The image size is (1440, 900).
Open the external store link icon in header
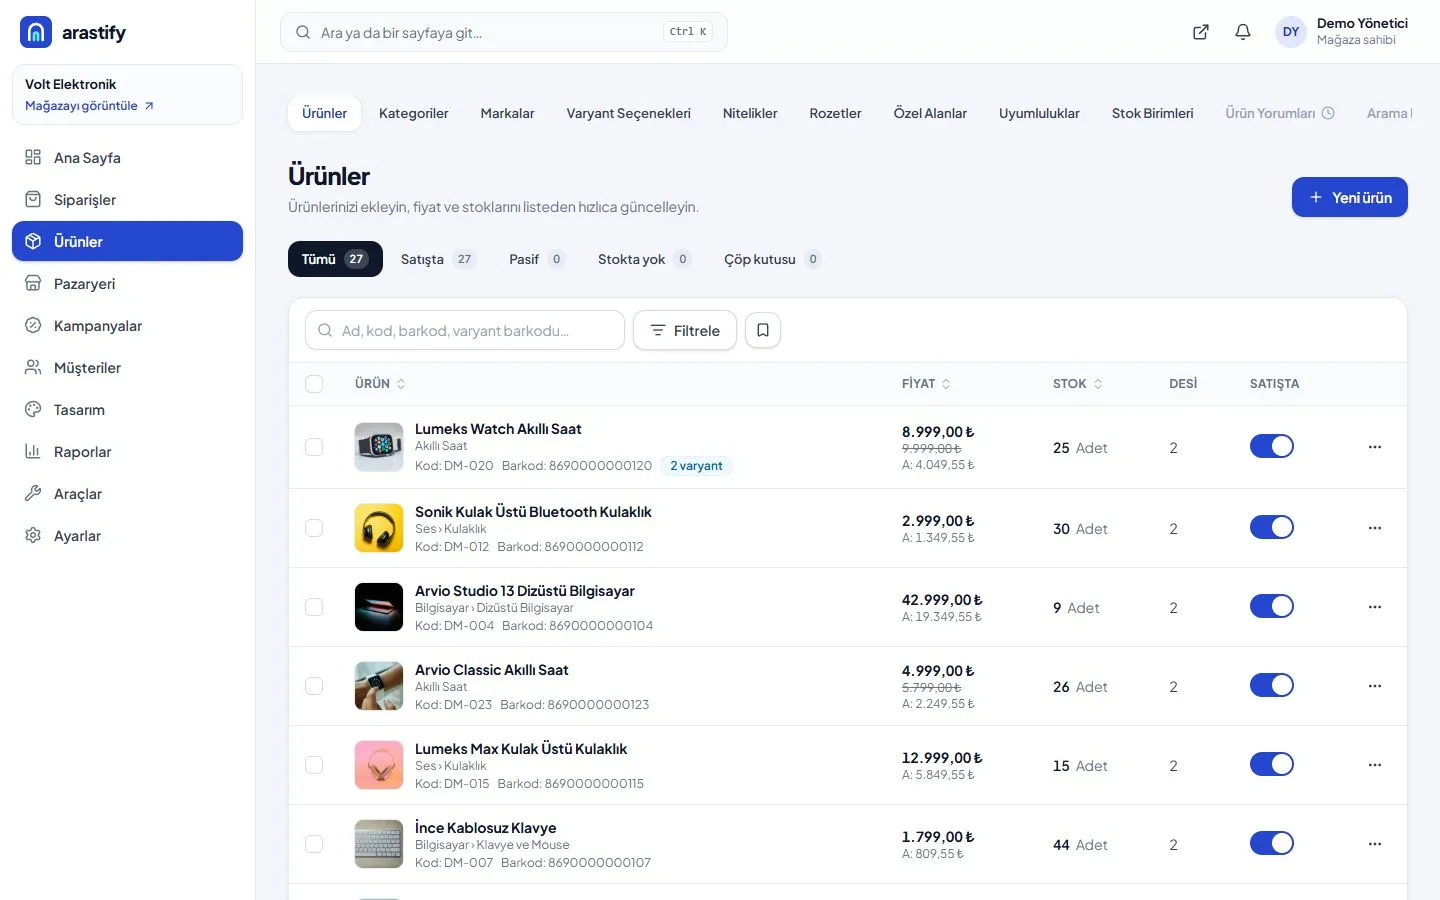[x=1201, y=32]
